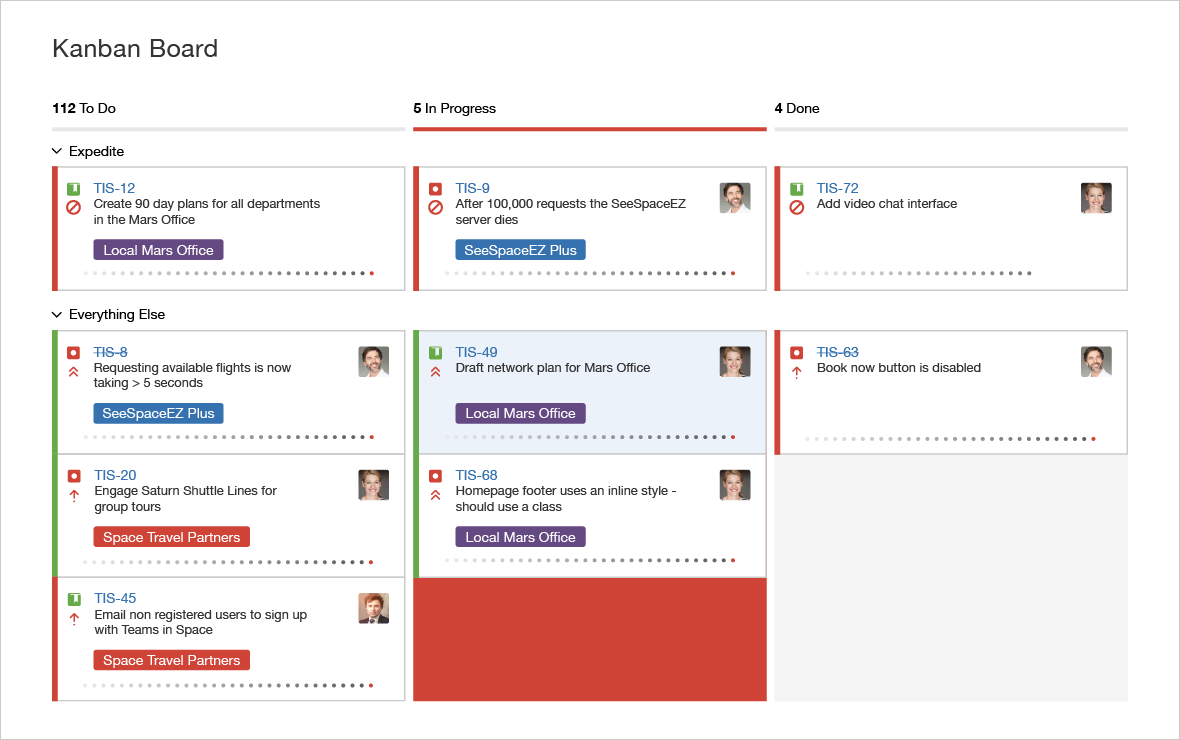Click the critical priority icon on TIS-68
The image size is (1180, 740).
pyautogui.click(x=435, y=495)
